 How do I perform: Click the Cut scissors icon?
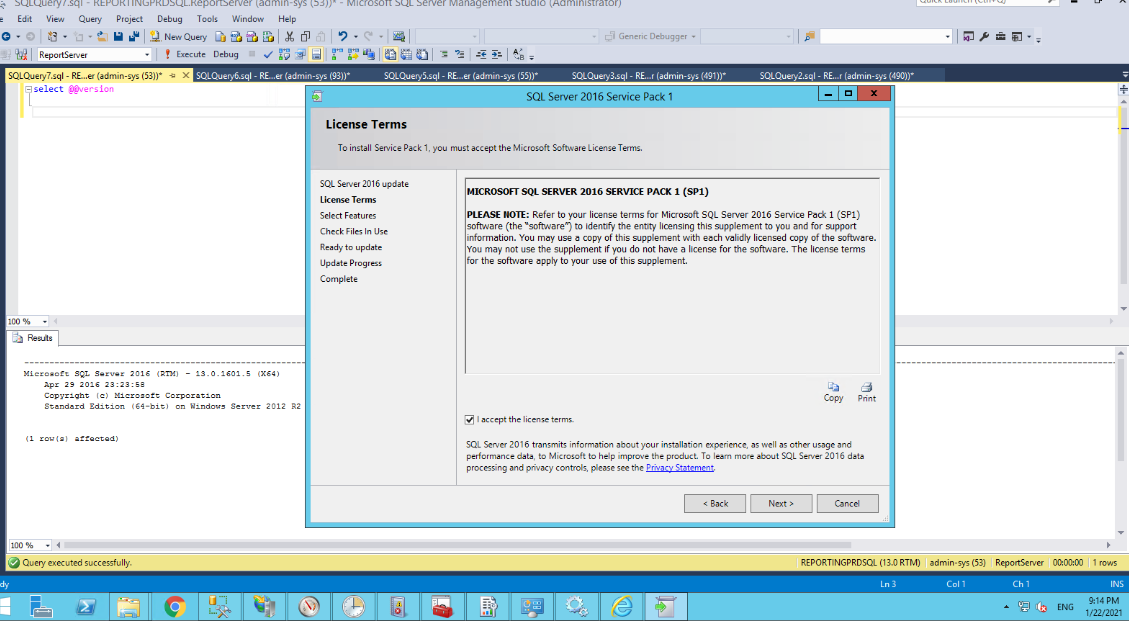click(289, 36)
